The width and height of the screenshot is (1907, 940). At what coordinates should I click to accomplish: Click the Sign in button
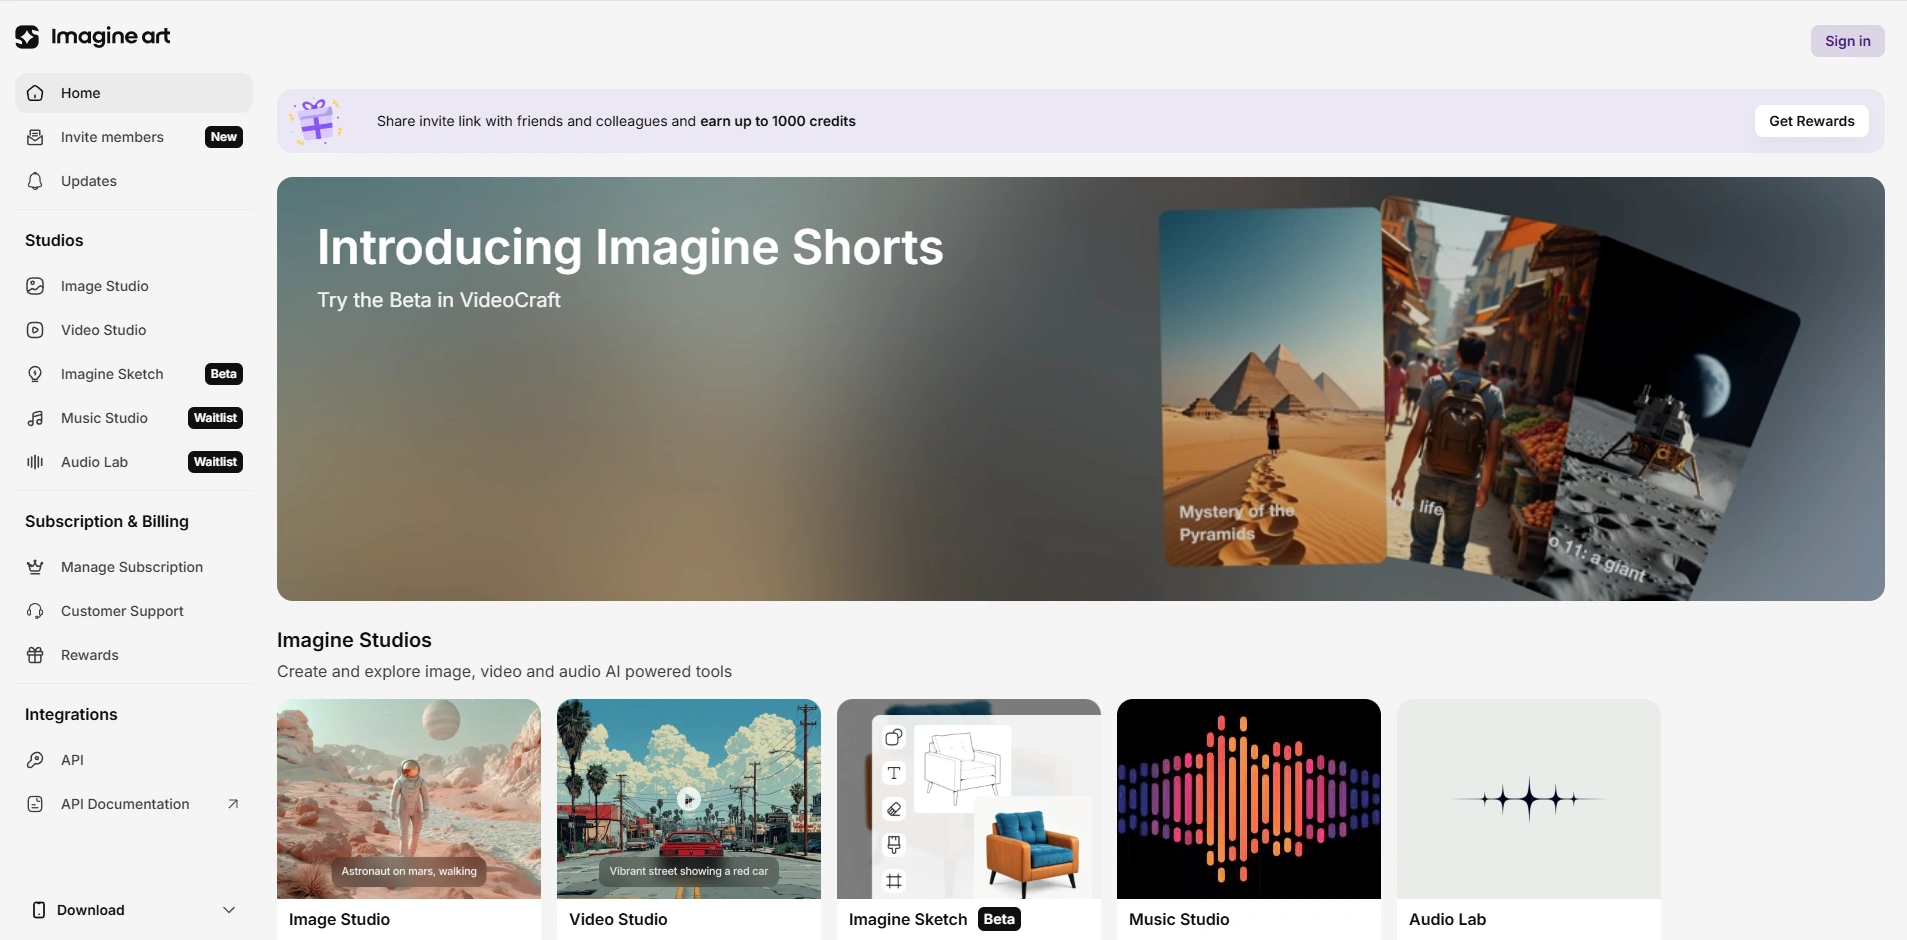tap(1847, 41)
